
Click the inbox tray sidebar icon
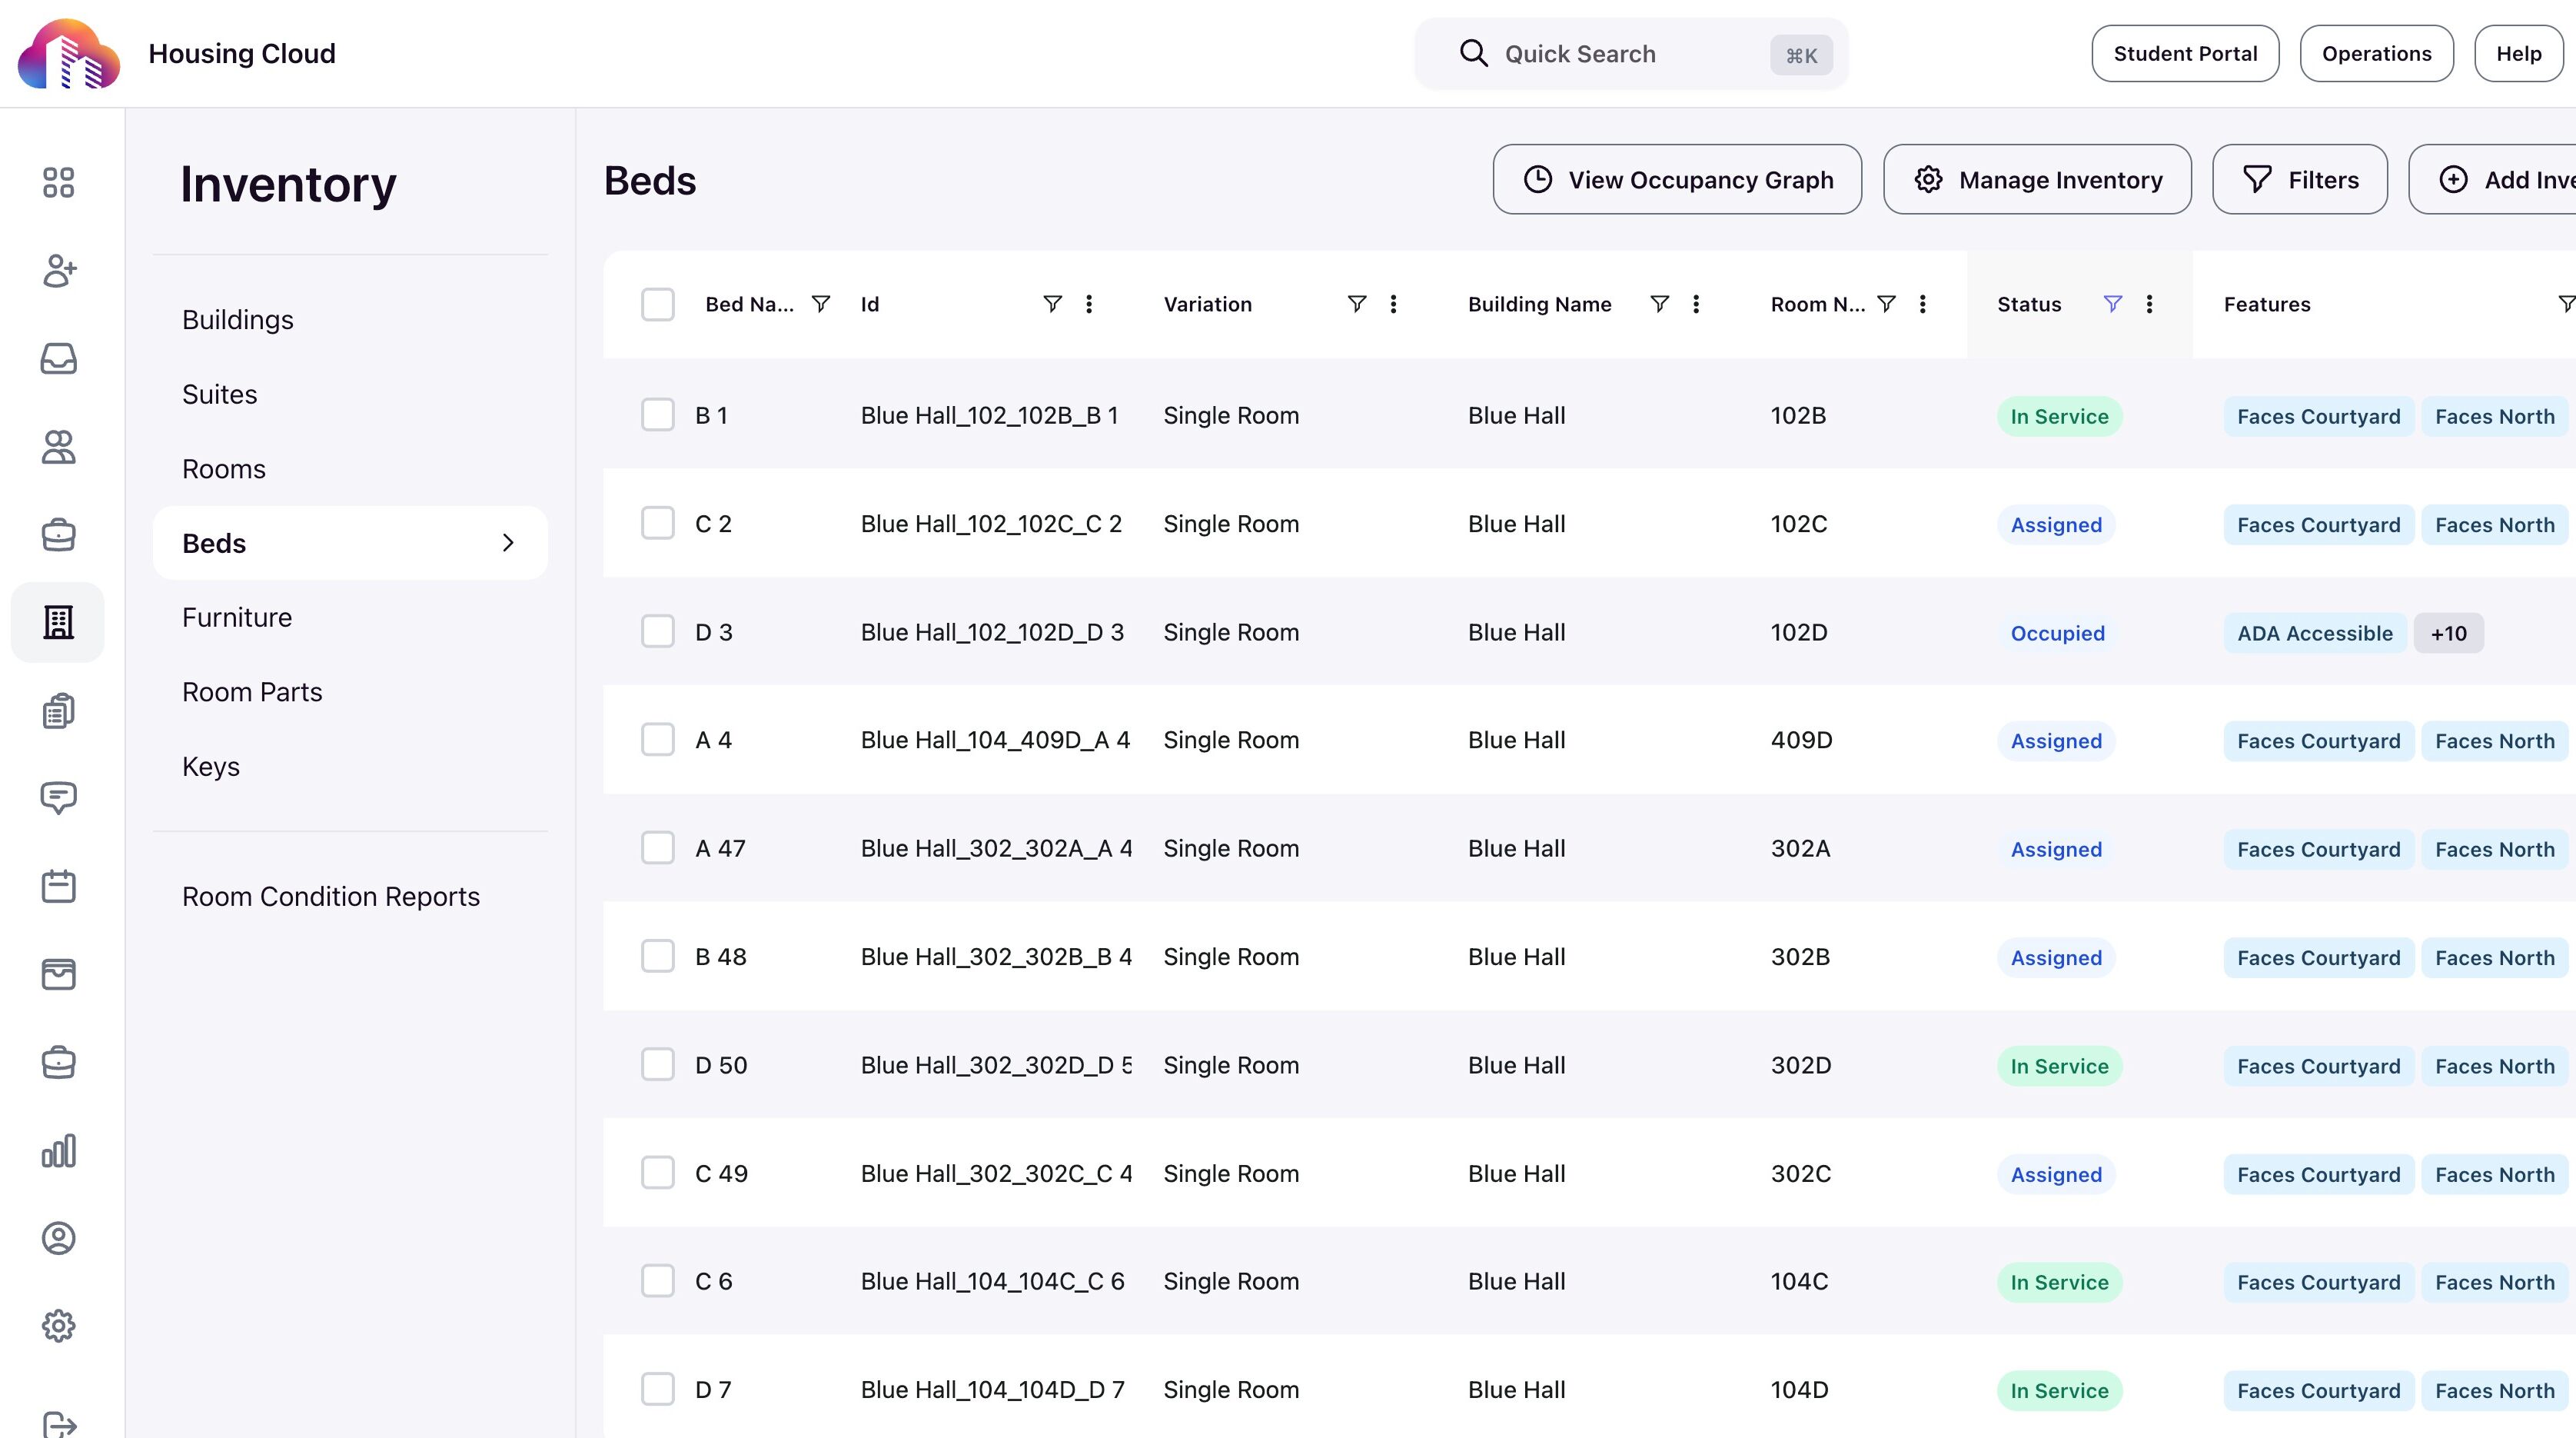pos(58,358)
